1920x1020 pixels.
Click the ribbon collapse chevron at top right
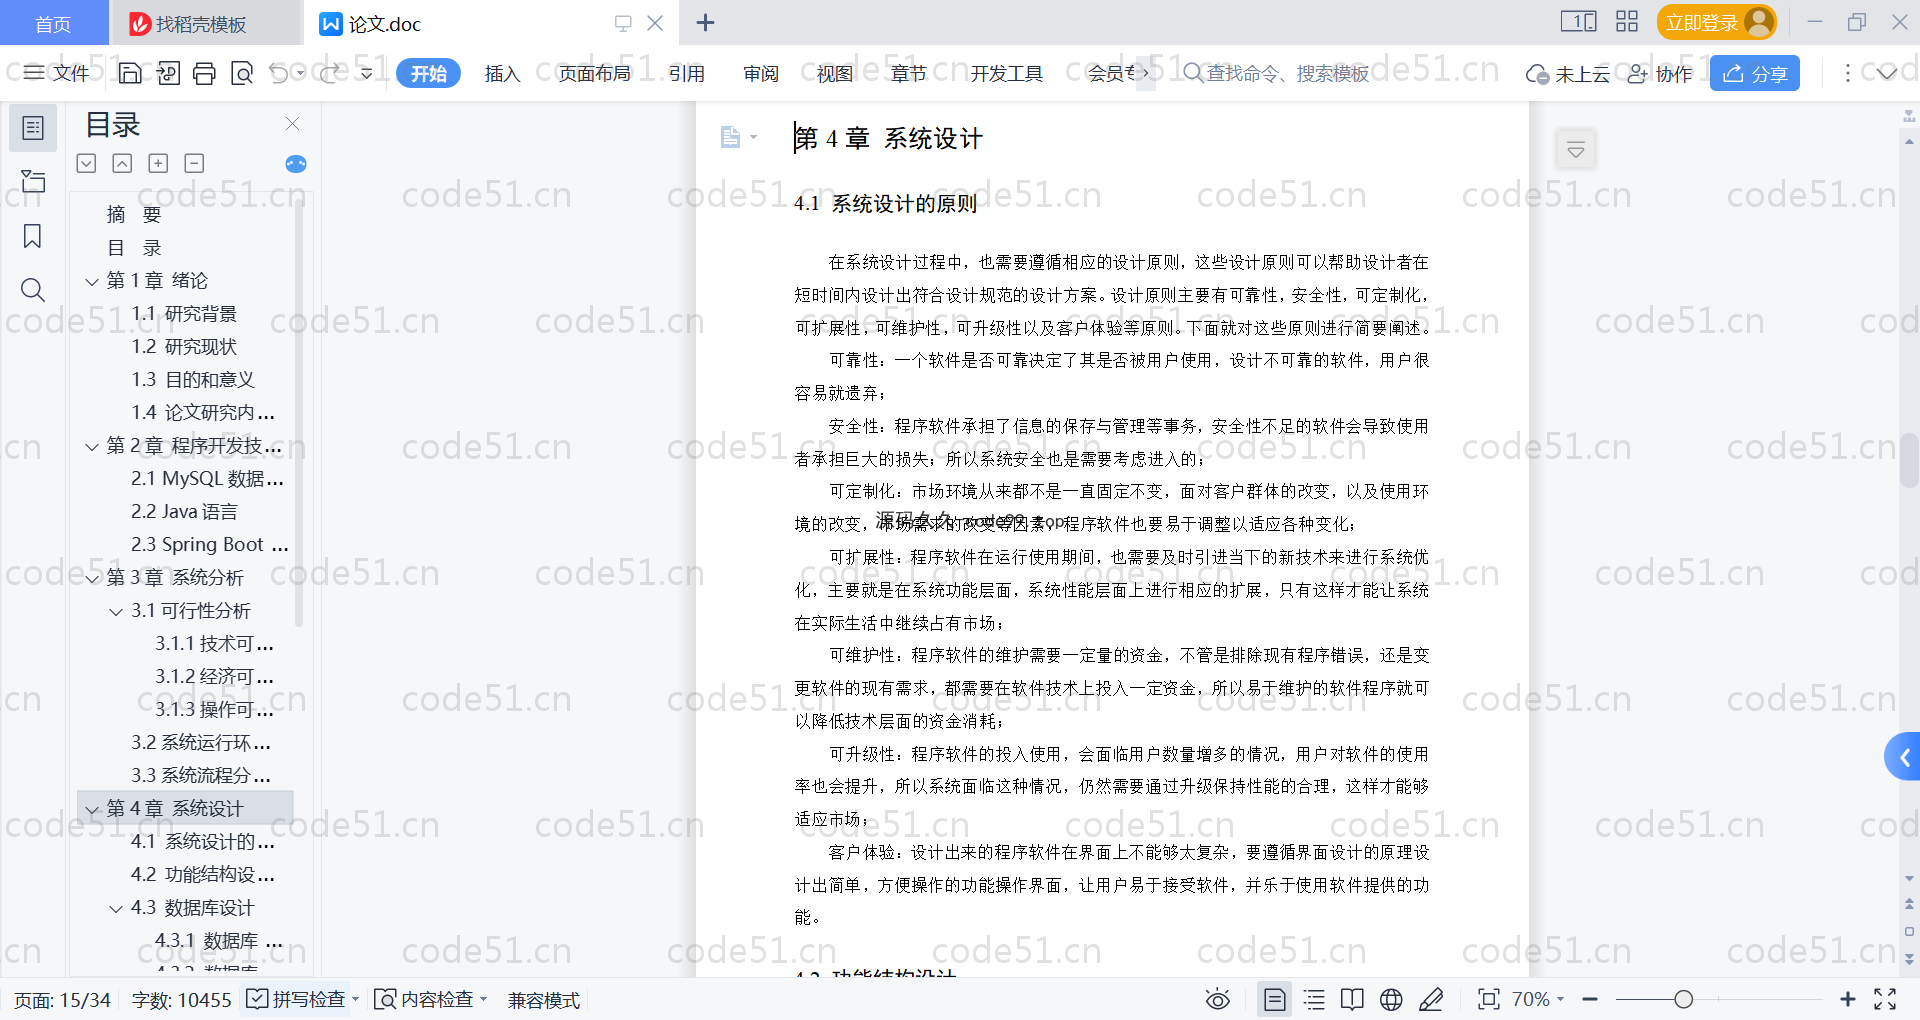tap(1887, 73)
